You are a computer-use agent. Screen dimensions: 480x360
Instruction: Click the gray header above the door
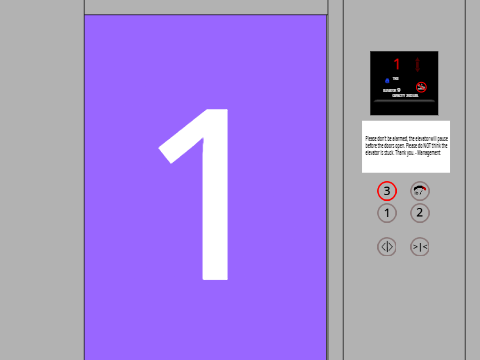[x=206, y=7]
